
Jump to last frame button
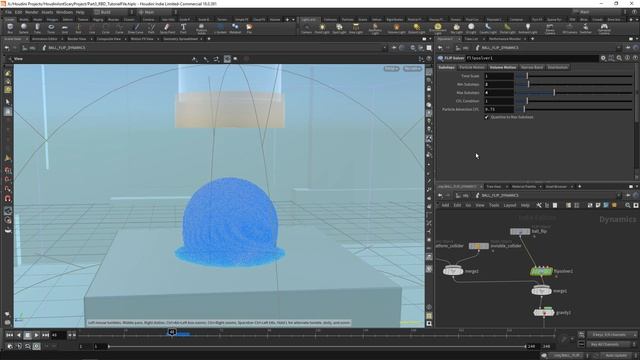[45, 335]
